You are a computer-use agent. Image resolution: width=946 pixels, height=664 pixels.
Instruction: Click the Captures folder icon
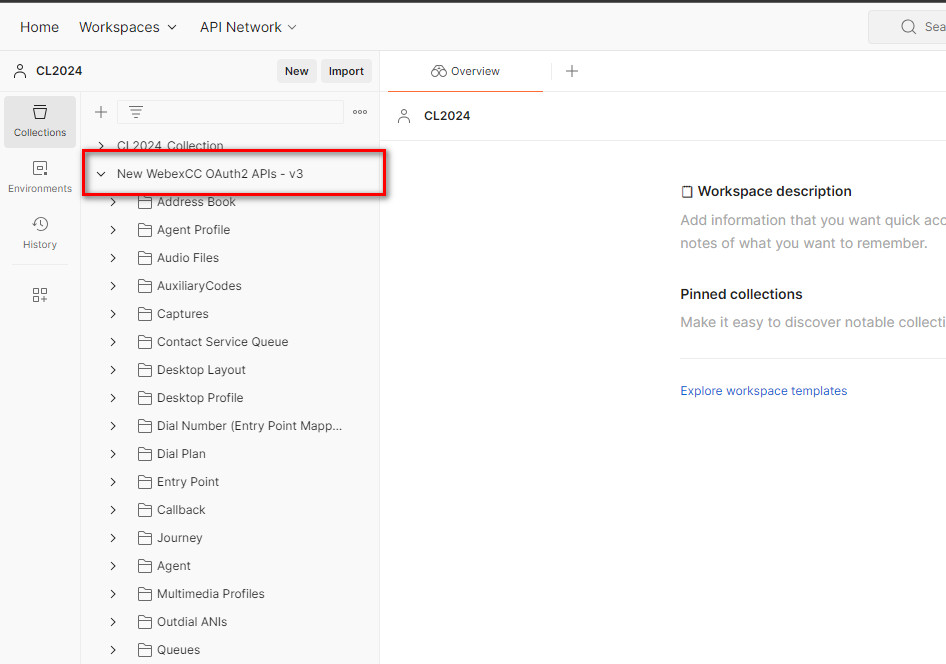pos(145,314)
